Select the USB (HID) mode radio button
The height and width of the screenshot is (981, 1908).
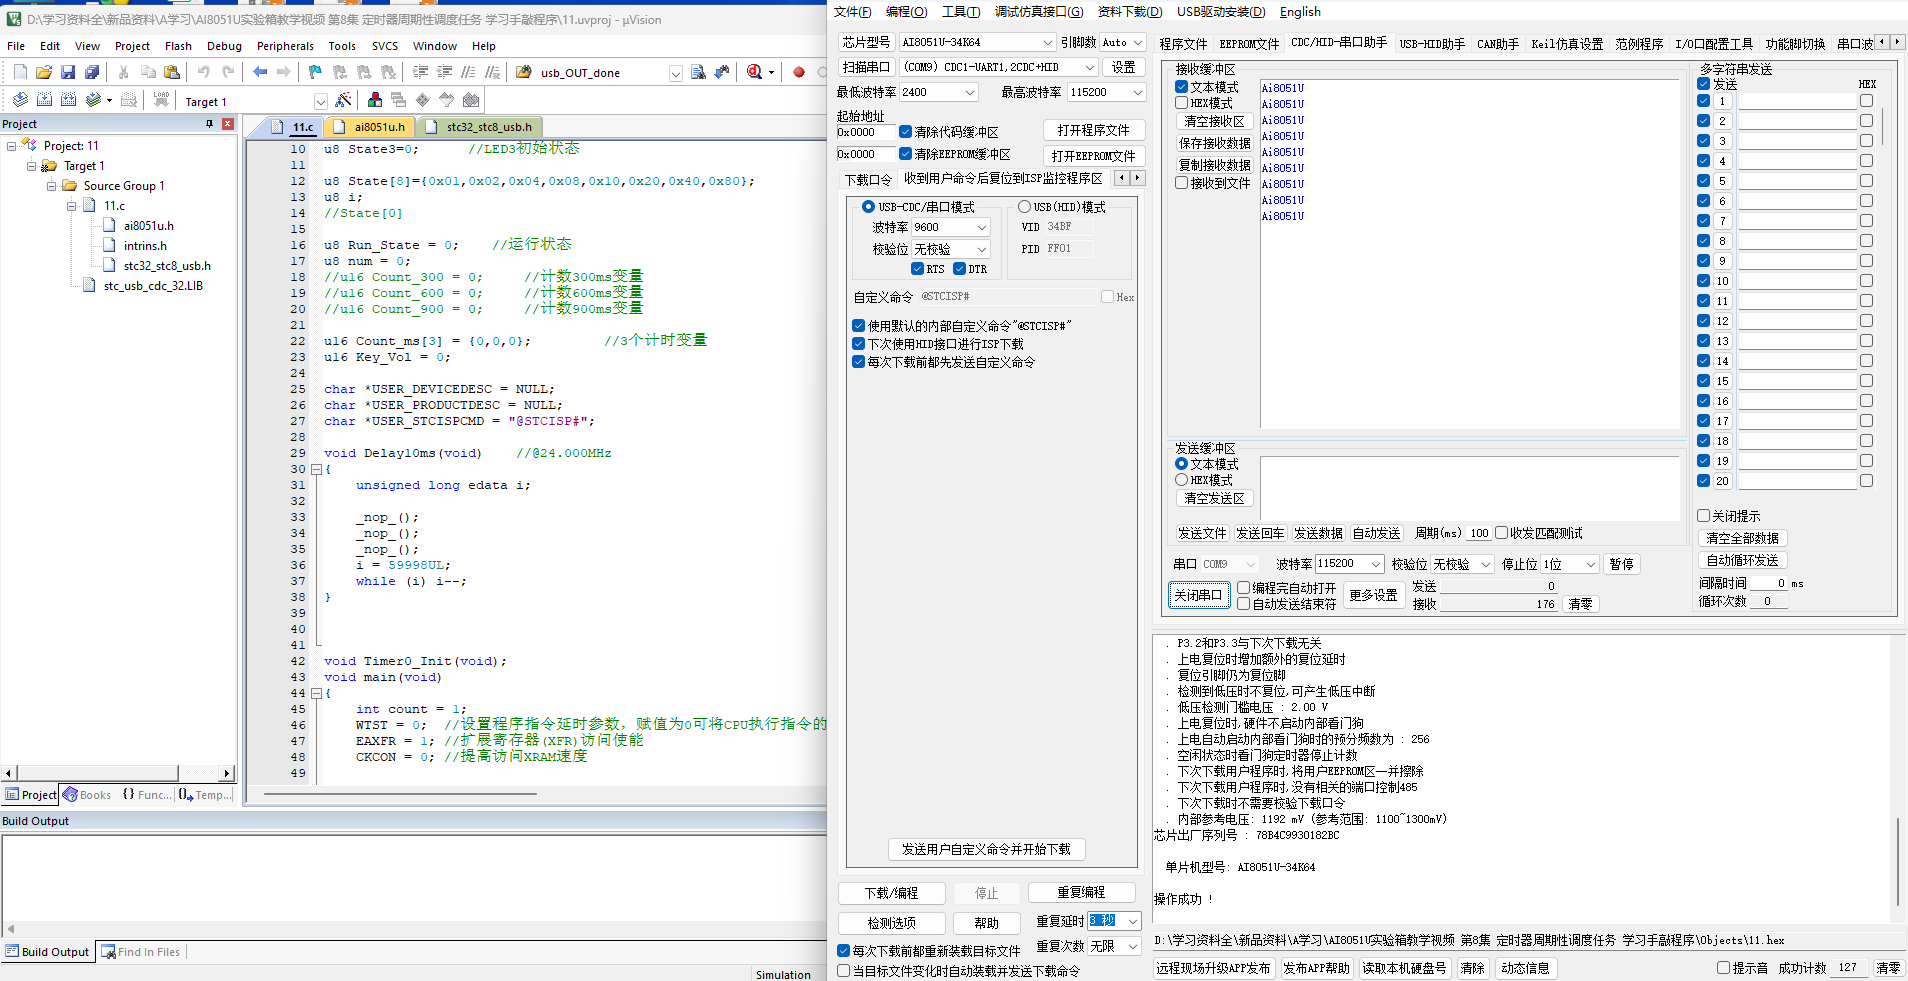[x=1024, y=207]
